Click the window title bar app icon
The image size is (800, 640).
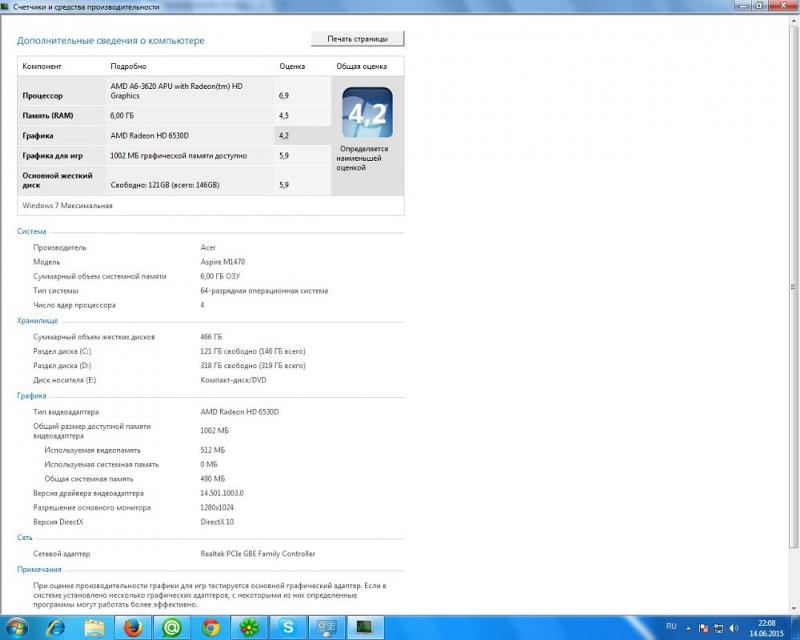6,7
